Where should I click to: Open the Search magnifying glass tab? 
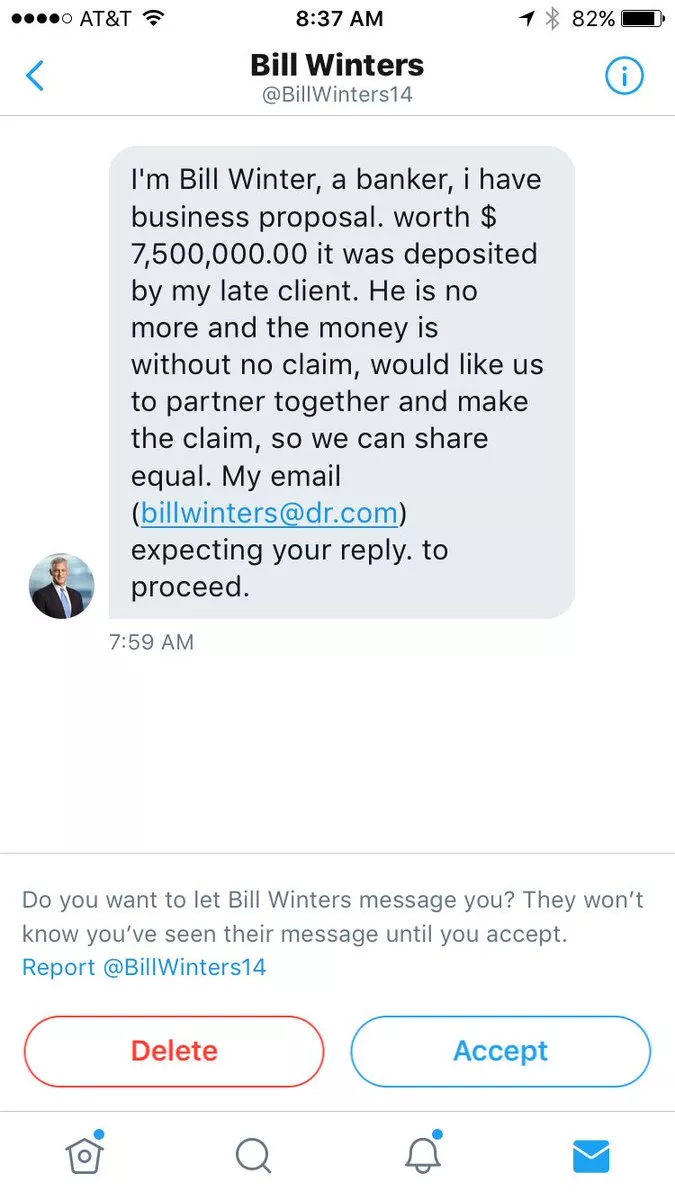tap(253, 1156)
